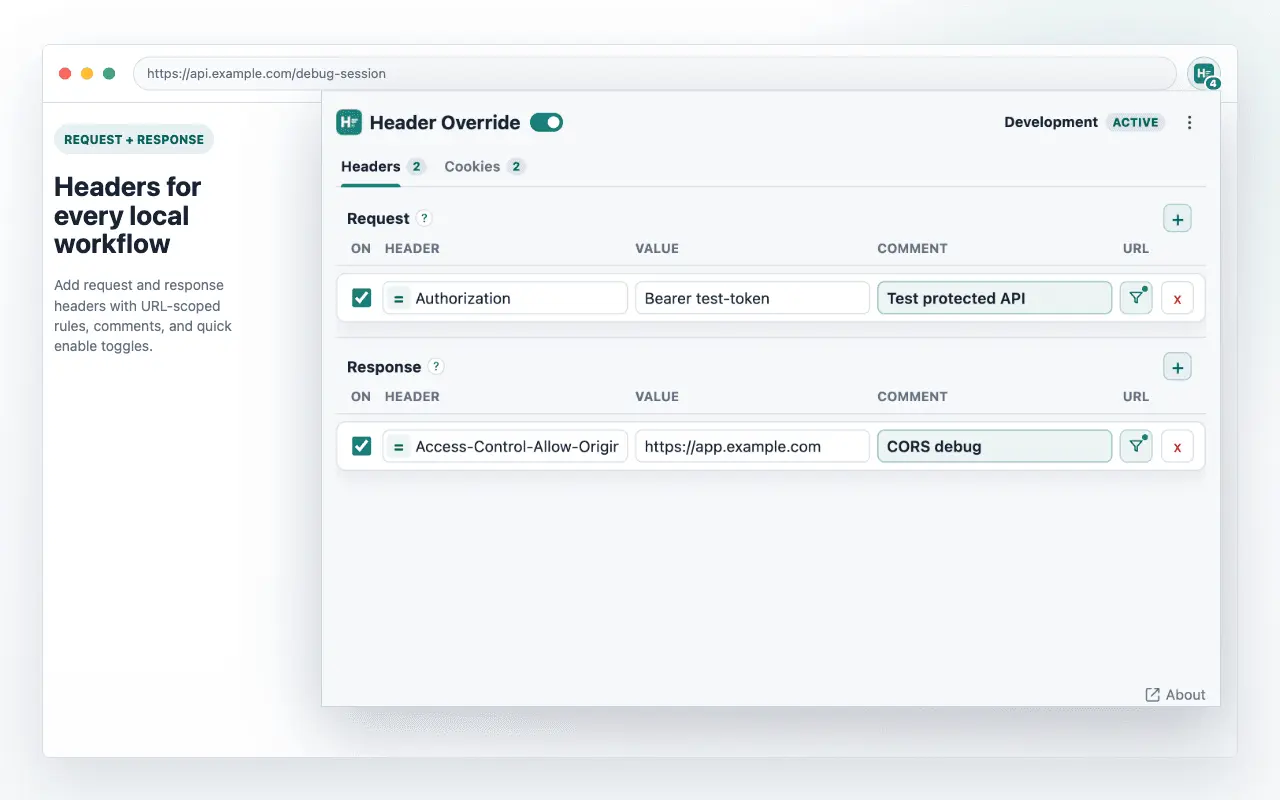
Task: Click the ACTIVE status badge
Action: 1136,122
